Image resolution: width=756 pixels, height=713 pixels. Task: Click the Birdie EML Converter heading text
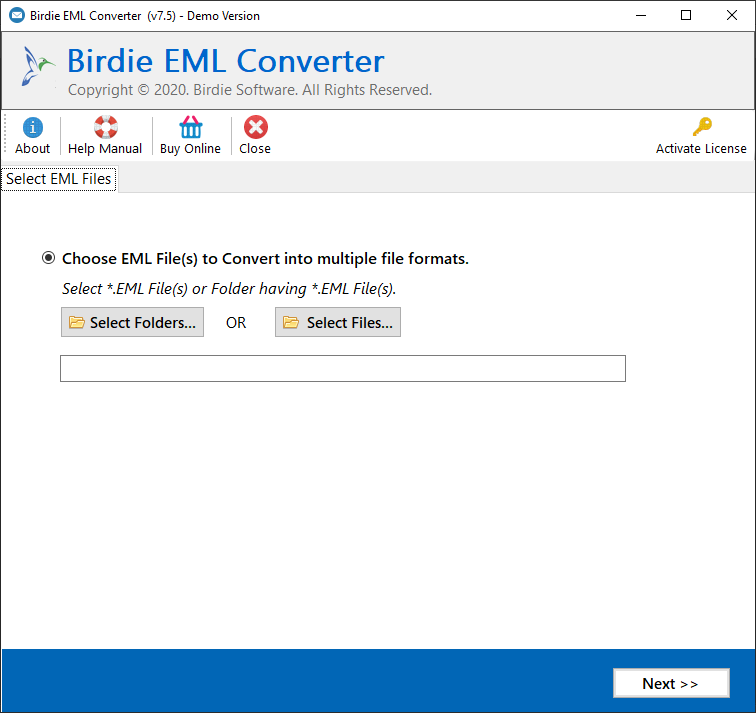(x=226, y=61)
